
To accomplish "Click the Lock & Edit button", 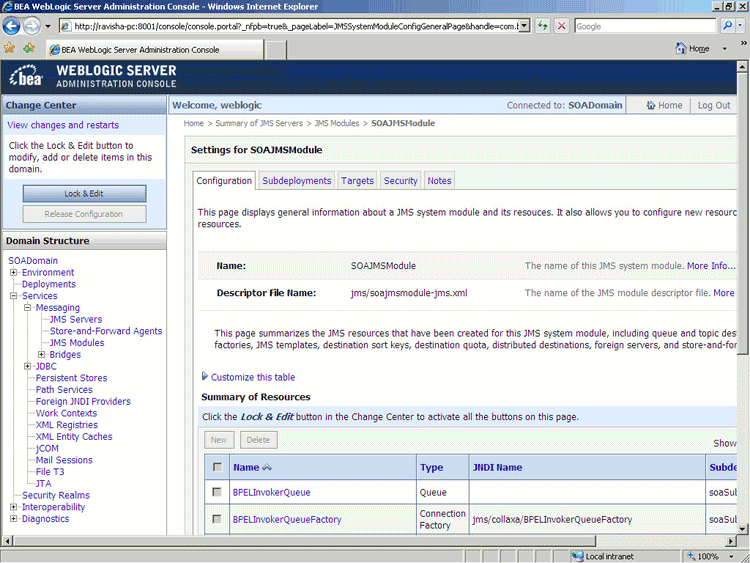I will pos(84,194).
